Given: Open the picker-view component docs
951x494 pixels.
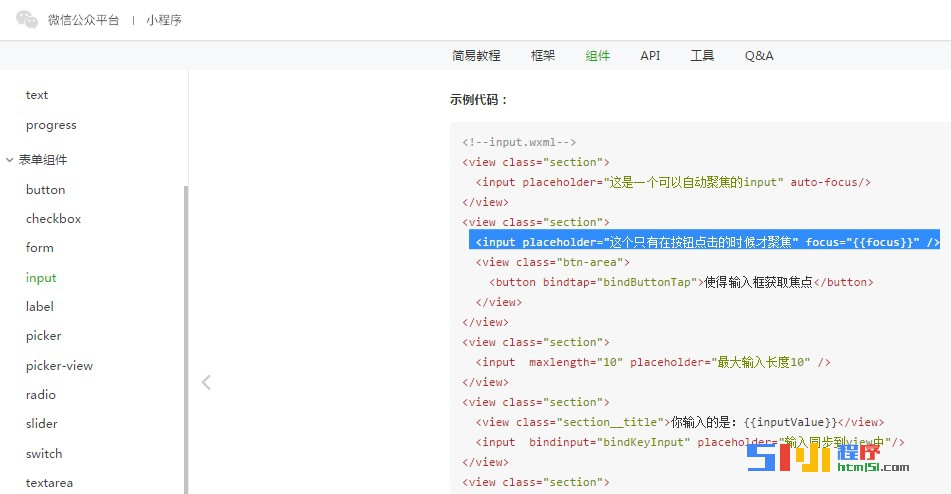Looking at the screenshot, I should pos(59,366).
